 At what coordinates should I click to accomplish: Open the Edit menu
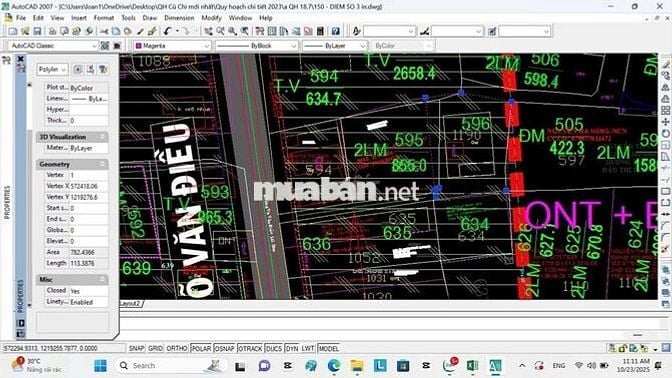click(x=38, y=18)
